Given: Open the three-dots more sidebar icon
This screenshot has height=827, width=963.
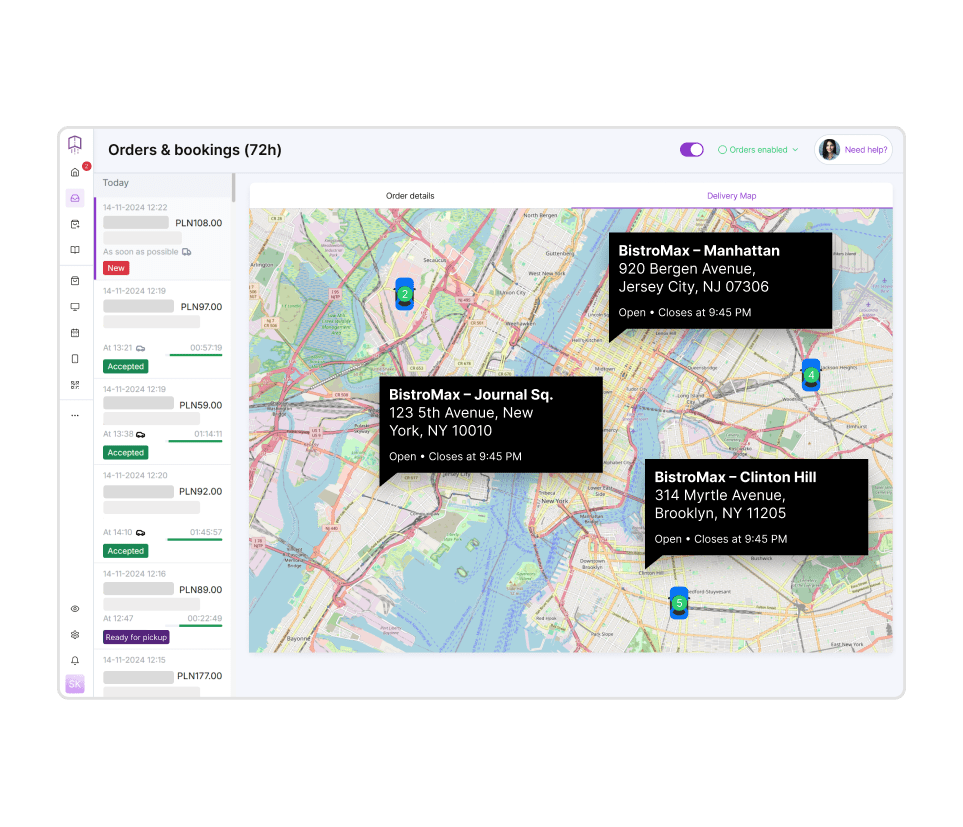Looking at the screenshot, I should (x=75, y=416).
